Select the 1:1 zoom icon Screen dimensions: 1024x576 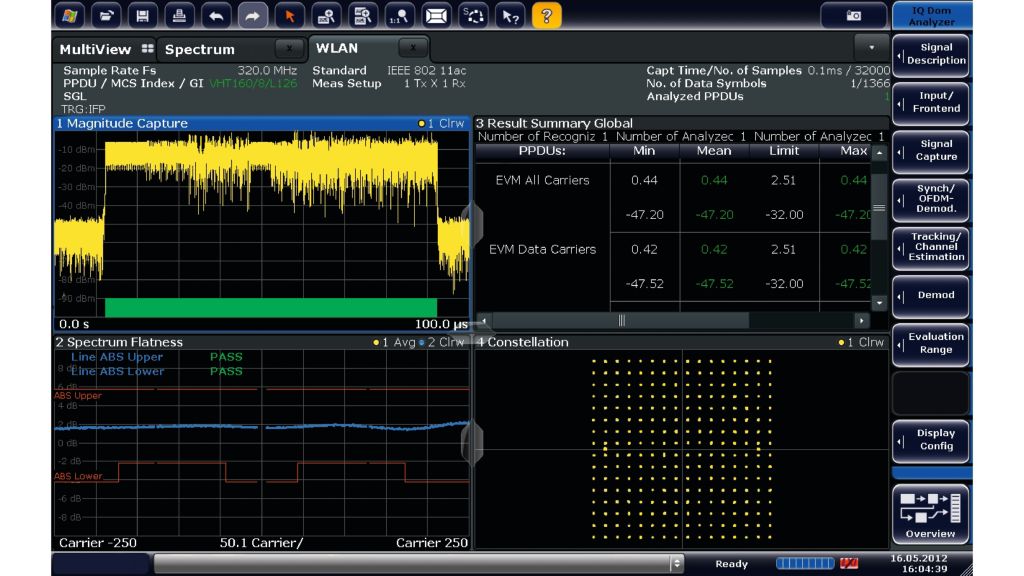point(400,16)
